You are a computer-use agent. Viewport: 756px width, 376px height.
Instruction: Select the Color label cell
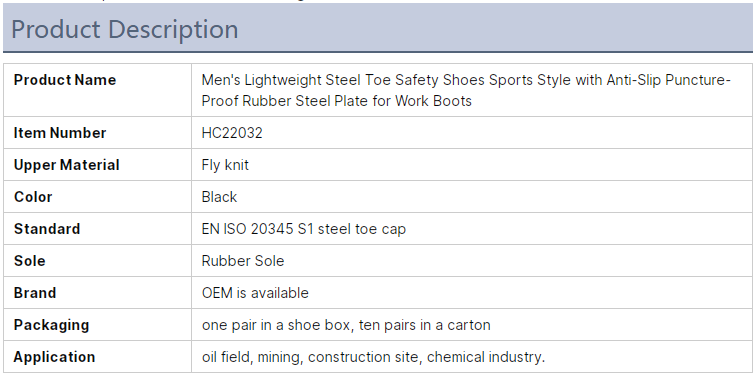(x=97, y=197)
